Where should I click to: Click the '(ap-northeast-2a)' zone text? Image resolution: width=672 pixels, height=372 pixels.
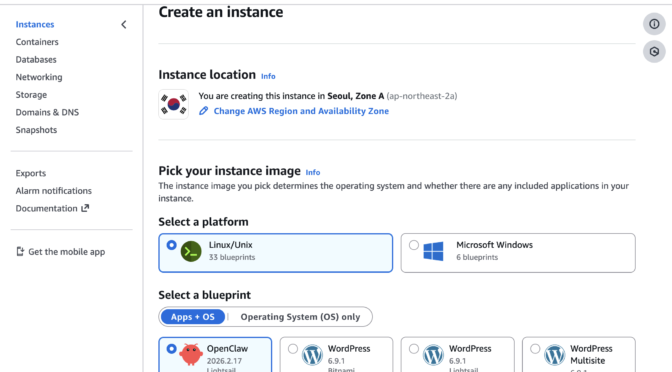[x=422, y=96]
